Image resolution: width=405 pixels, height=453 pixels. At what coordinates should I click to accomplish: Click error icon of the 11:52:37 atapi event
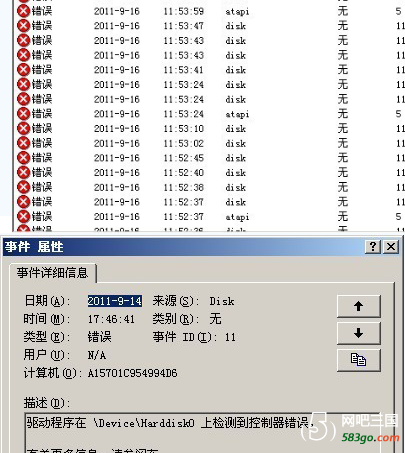pyautogui.click(x=23, y=216)
